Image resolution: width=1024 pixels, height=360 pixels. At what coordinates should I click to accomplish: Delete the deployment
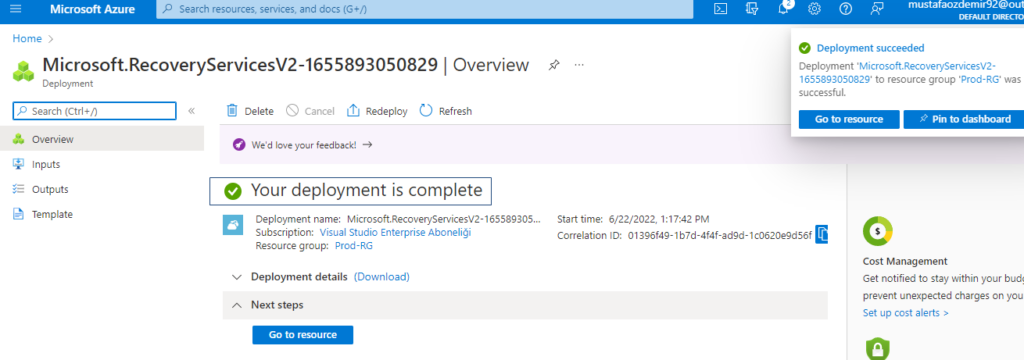pos(250,111)
